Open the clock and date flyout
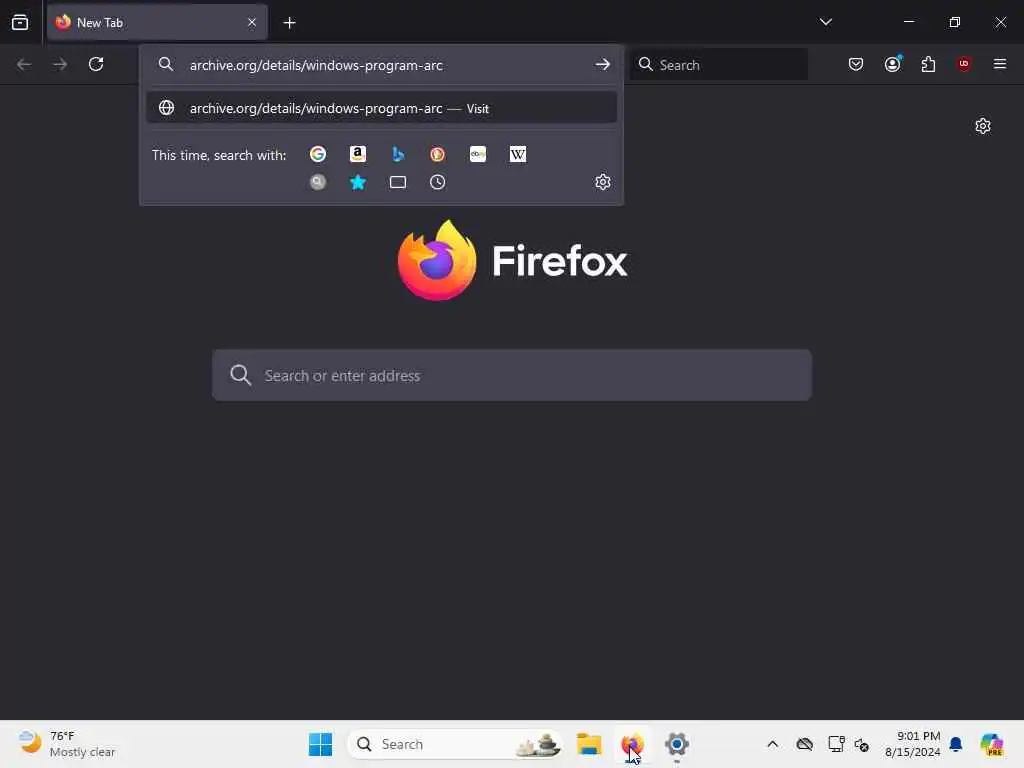Screen dimensions: 1024x768 point(912,744)
